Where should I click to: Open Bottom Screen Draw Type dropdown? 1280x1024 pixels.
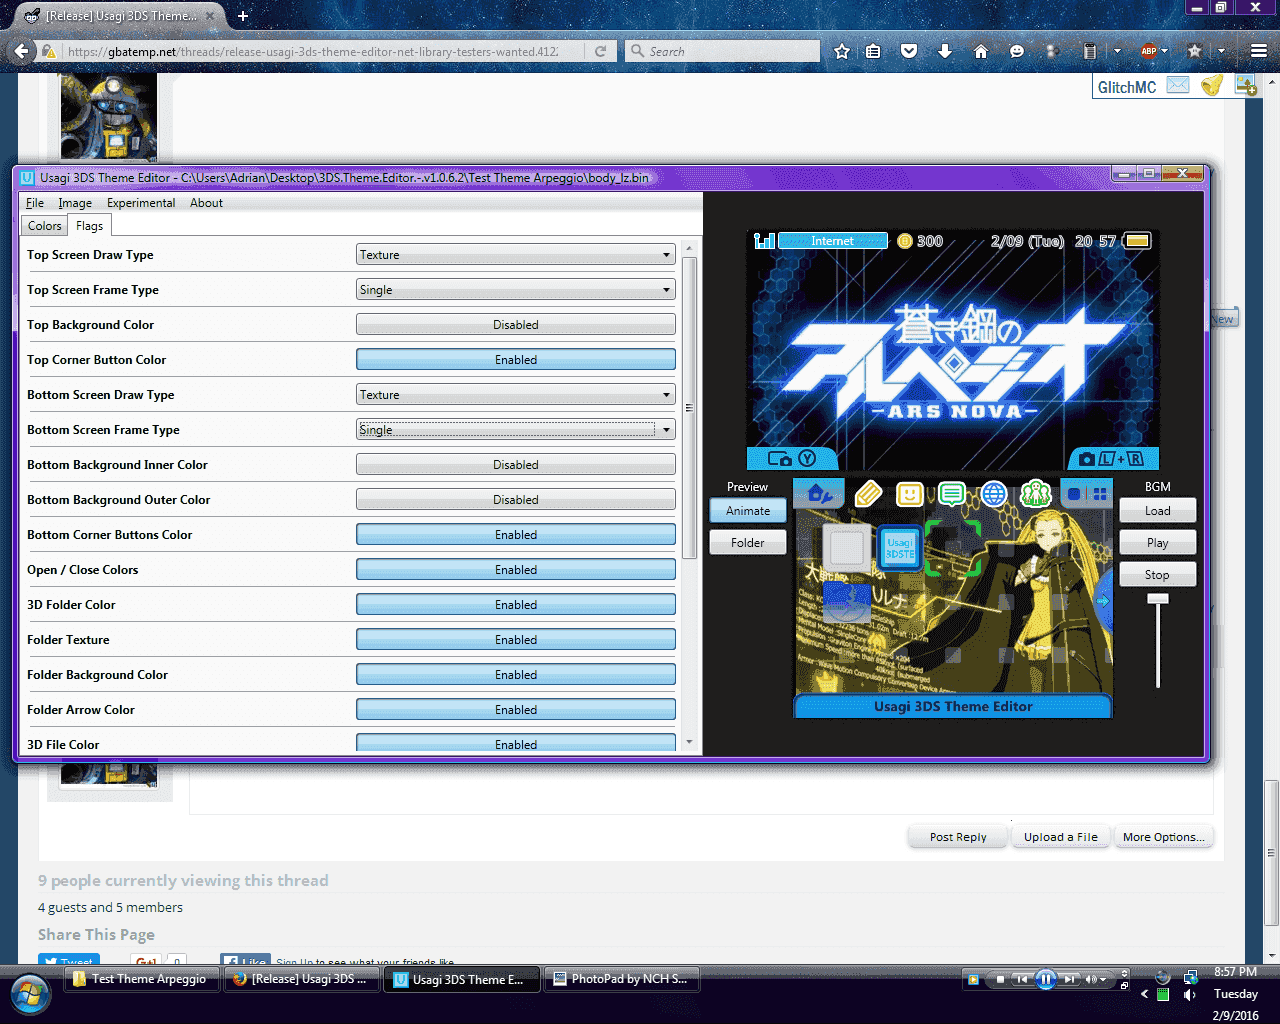coord(516,395)
